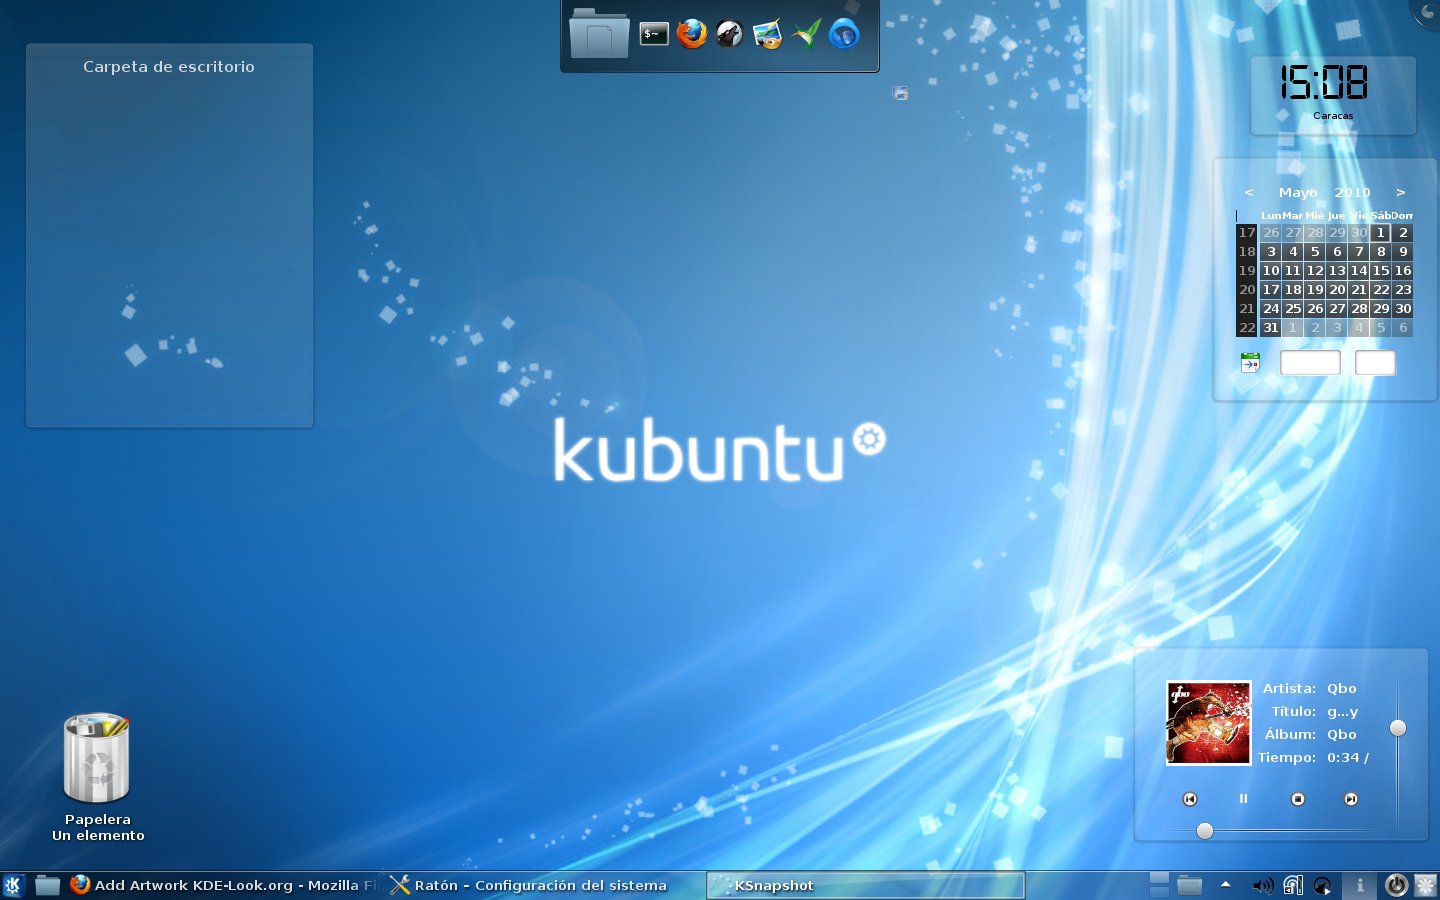The height and width of the screenshot is (900, 1440).
Task: Stop playback in now-playing widget
Action: 1298,799
